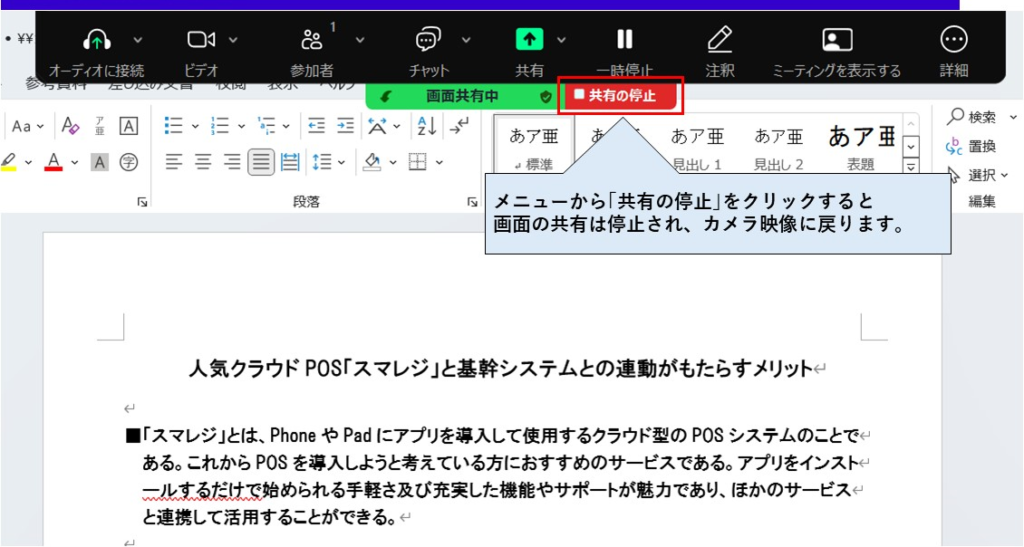Click the green Zoom share icon
This screenshot has height=547, width=1024.
[529, 40]
